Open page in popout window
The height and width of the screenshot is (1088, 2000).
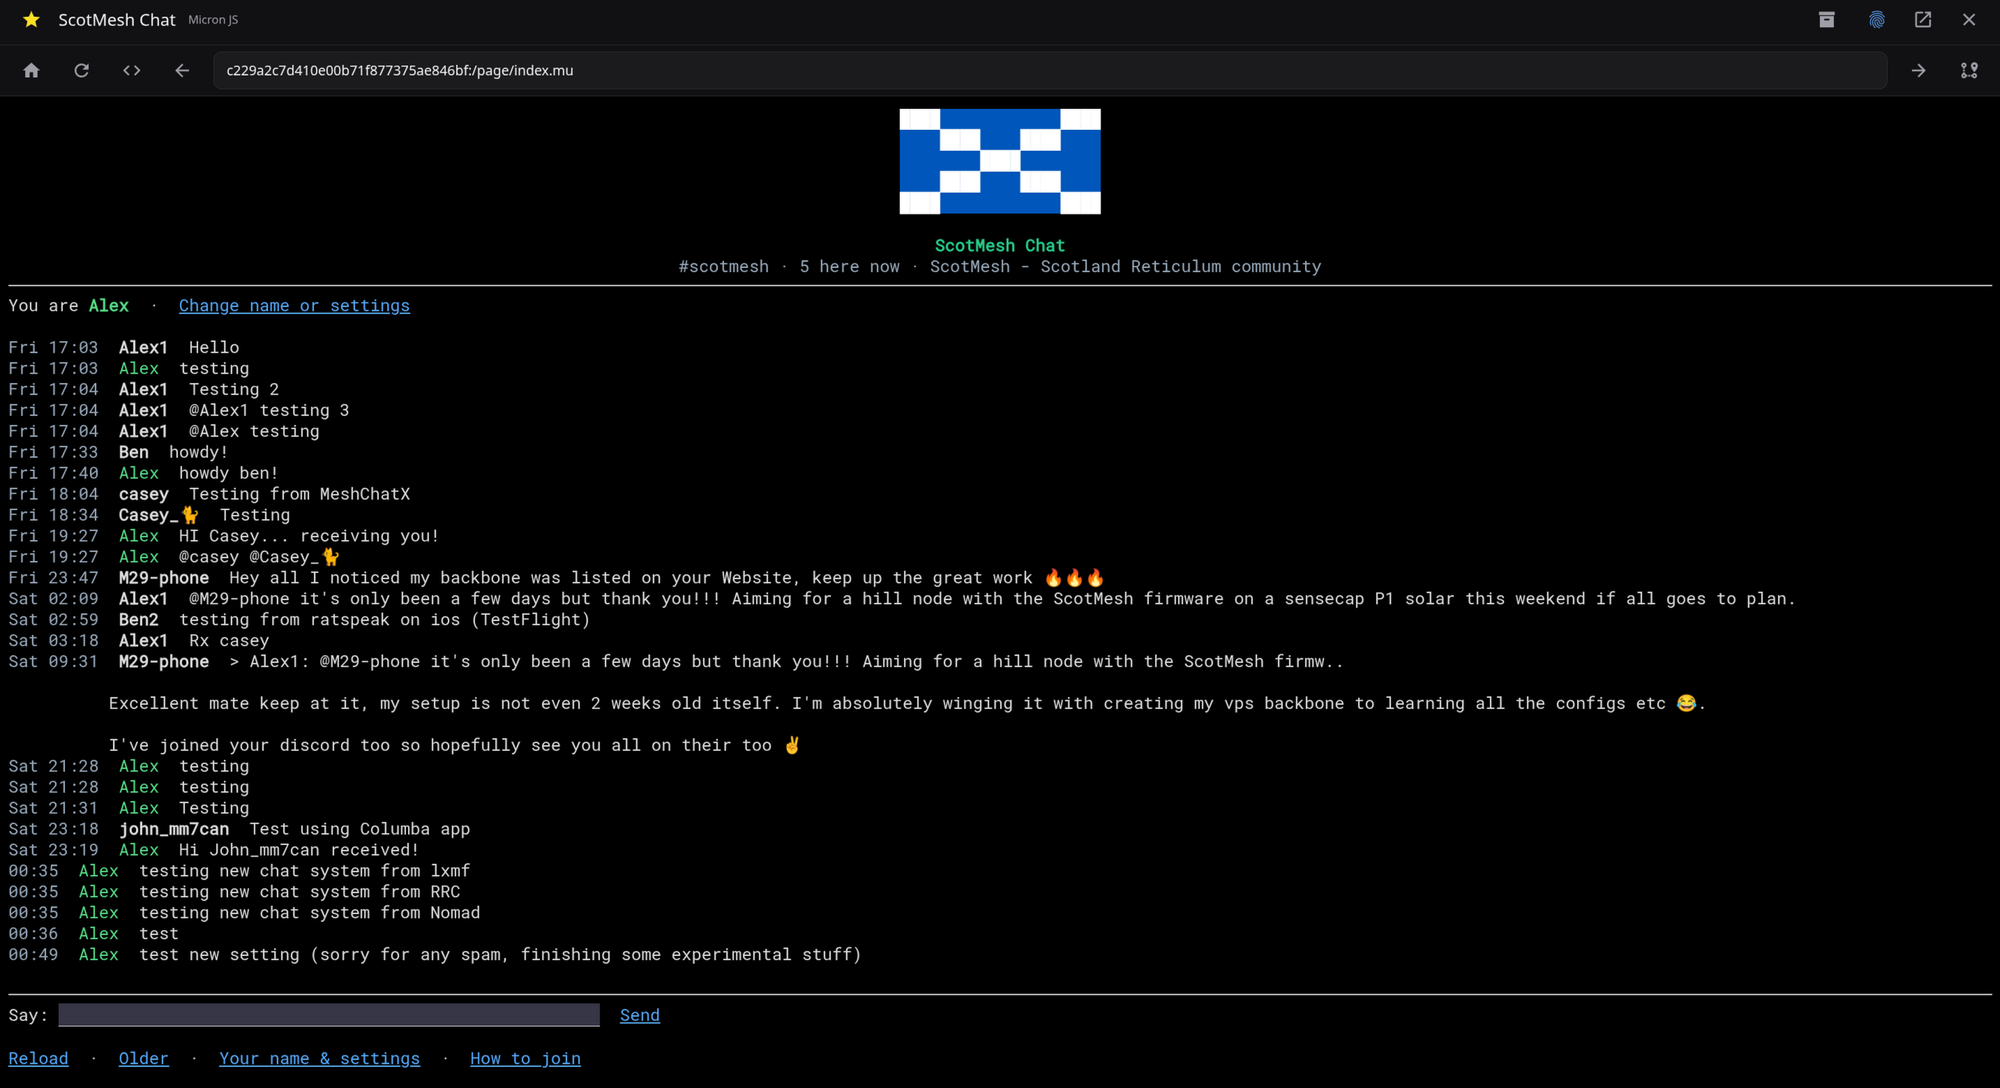(1923, 20)
